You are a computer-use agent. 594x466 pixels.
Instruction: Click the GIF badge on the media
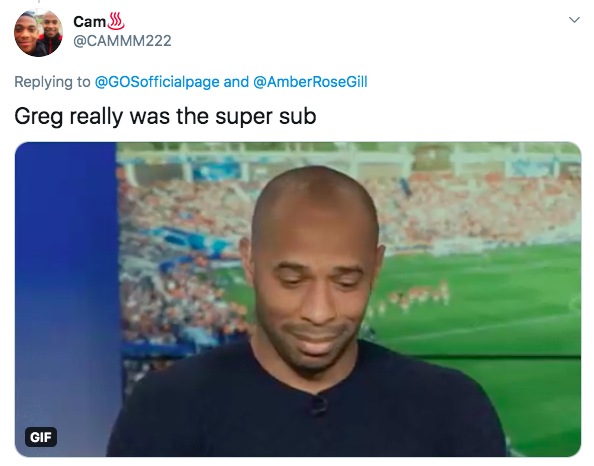[41, 437]
